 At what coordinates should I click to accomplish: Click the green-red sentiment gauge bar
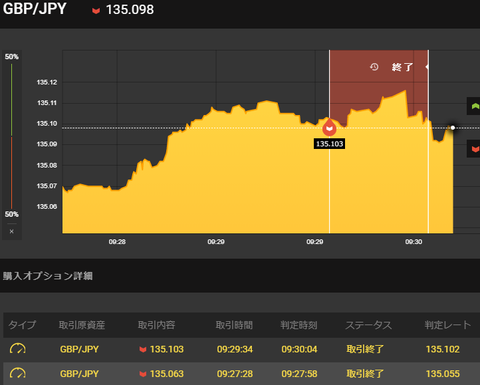click(12, 136)
